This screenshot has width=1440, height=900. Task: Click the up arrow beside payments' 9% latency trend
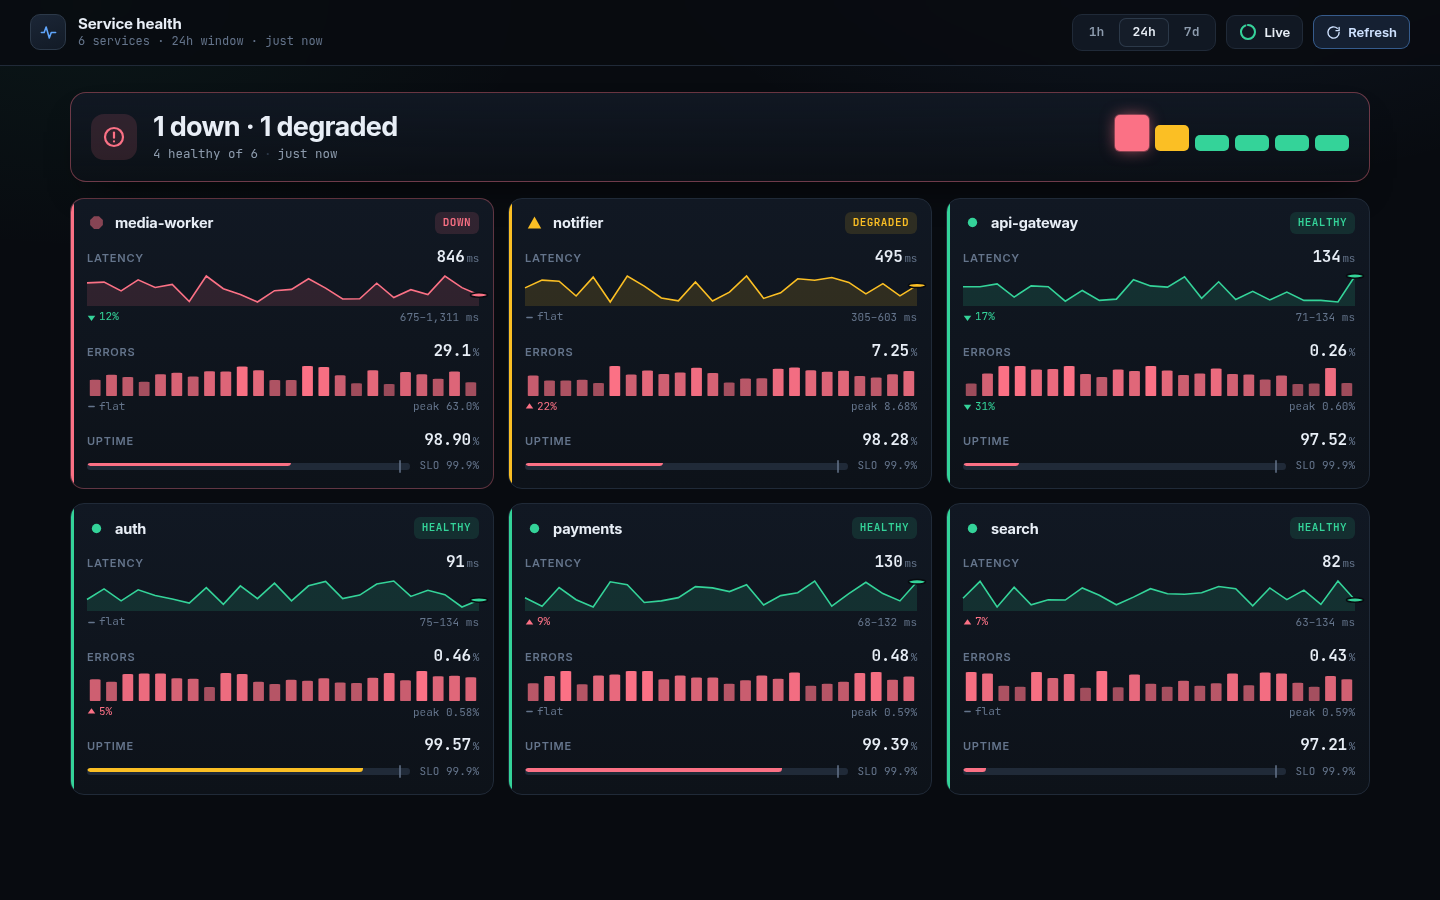(529, 622)
